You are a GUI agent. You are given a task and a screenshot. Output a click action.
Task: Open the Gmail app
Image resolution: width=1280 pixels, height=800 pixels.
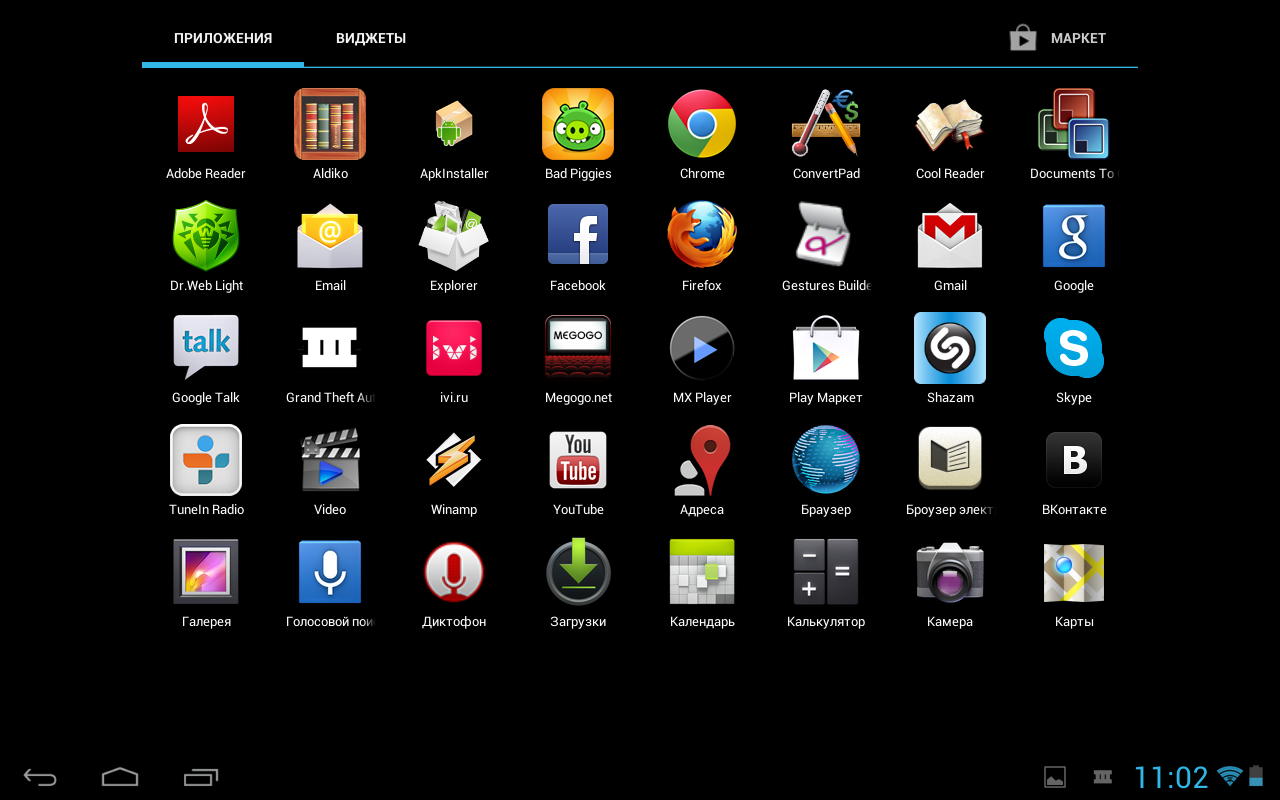tap(950, 236)
